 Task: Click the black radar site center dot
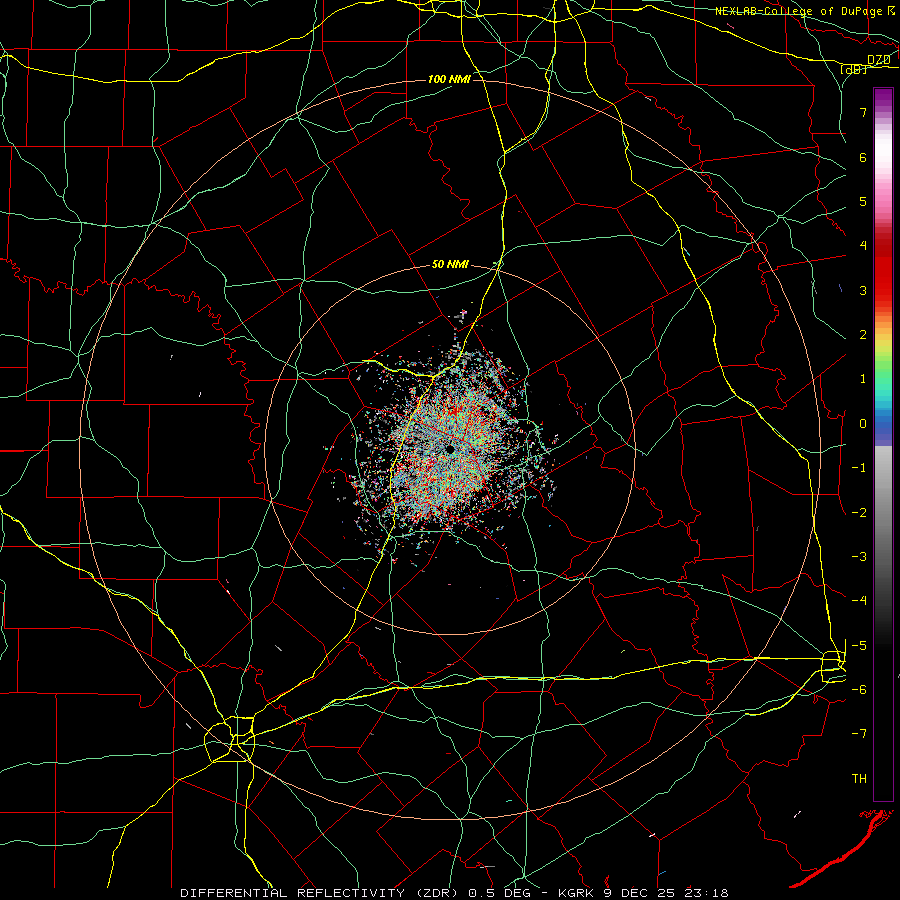pyautogui.click(x=450, y=449)
